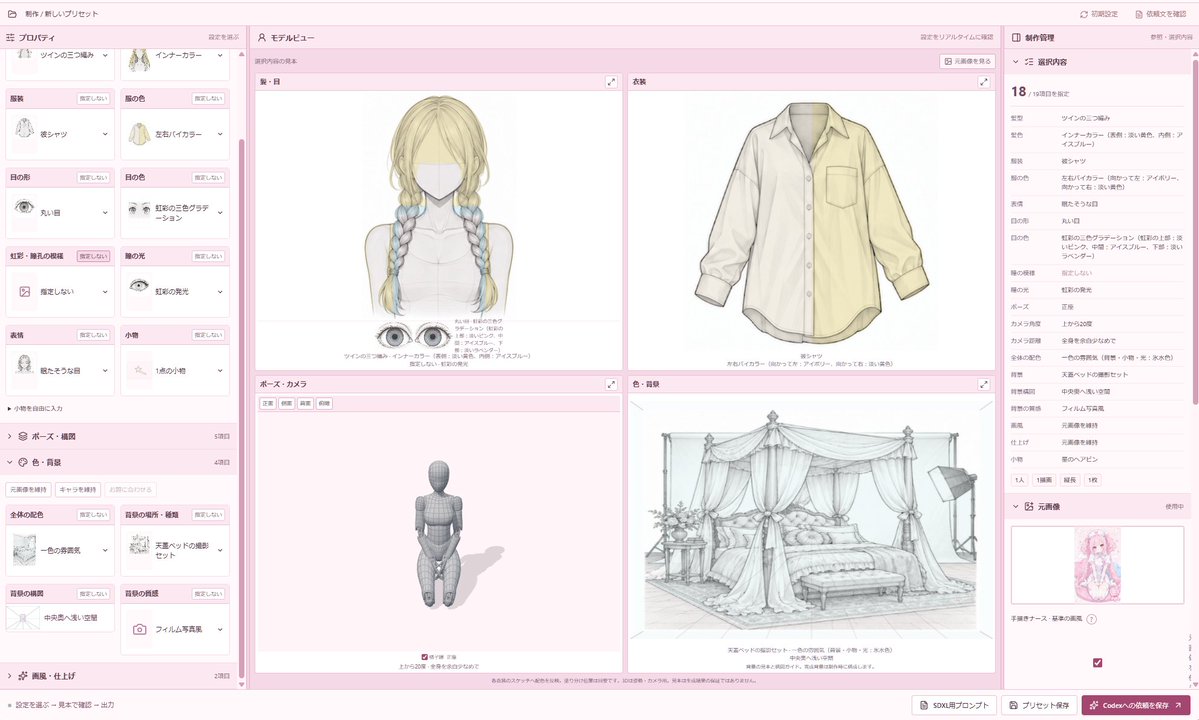Expand the 色・背景 preview panel

click(983, 384)
